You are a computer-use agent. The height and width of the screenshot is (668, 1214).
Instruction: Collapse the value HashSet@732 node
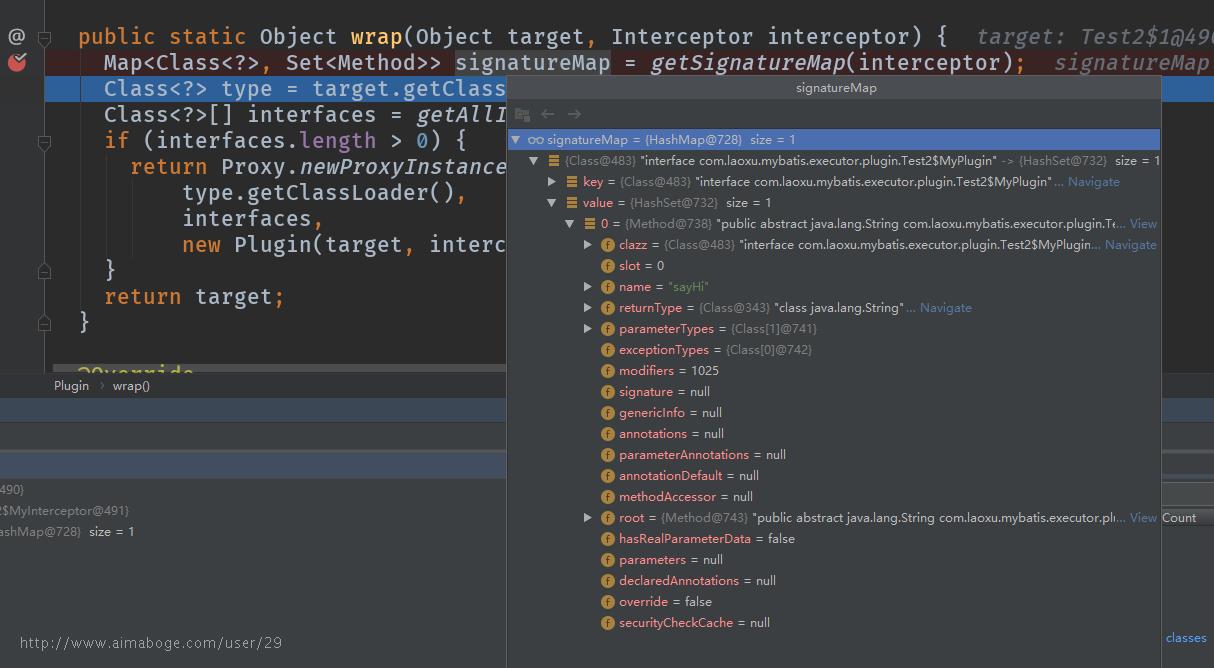(x=552, y=203)
